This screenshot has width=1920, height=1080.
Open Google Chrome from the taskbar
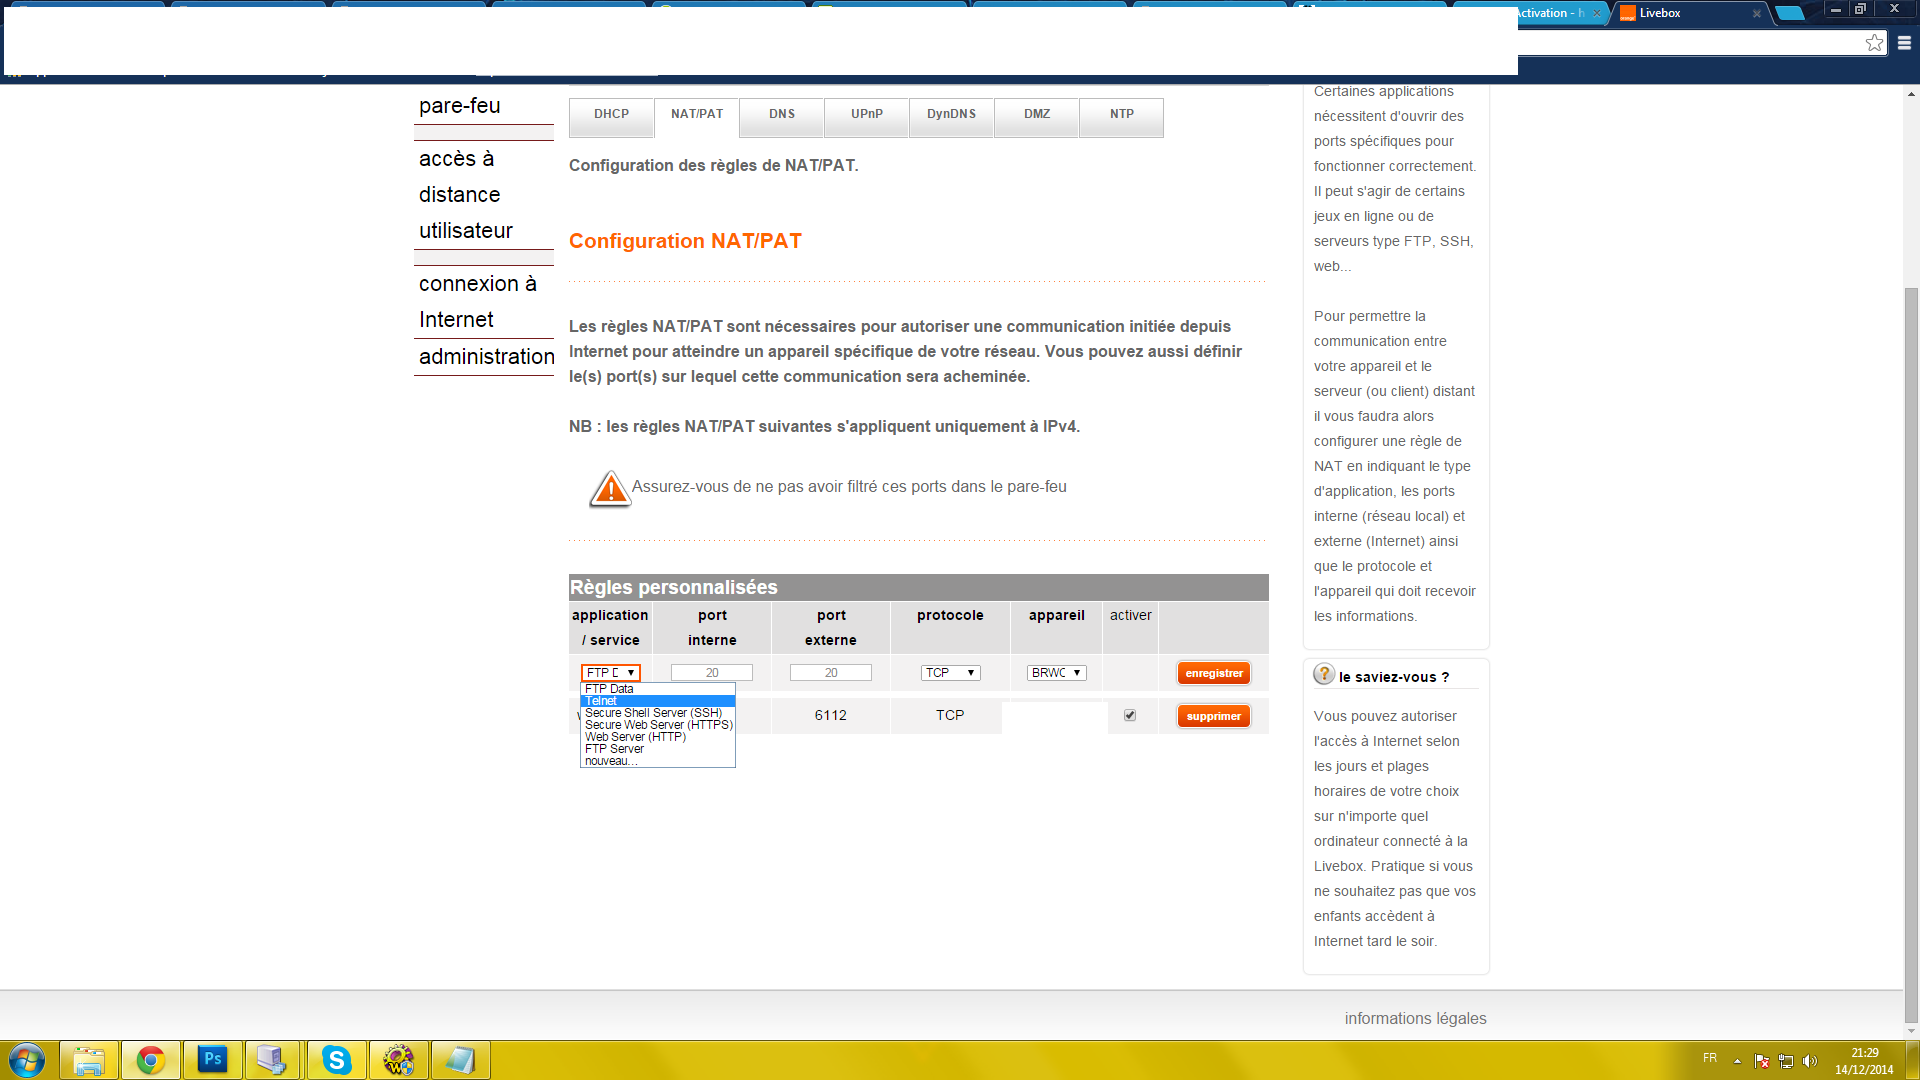click(x=151, y=1060)
